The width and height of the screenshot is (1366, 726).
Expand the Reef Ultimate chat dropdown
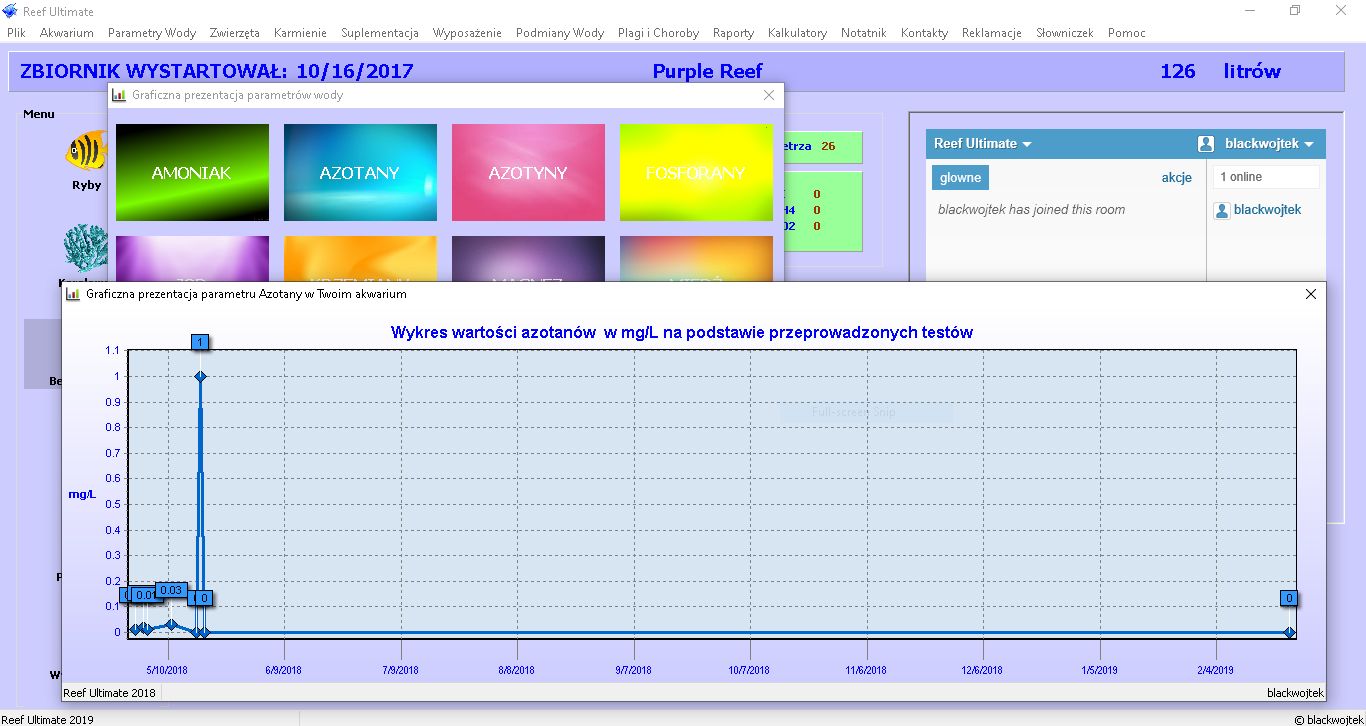tap(982, 144)
